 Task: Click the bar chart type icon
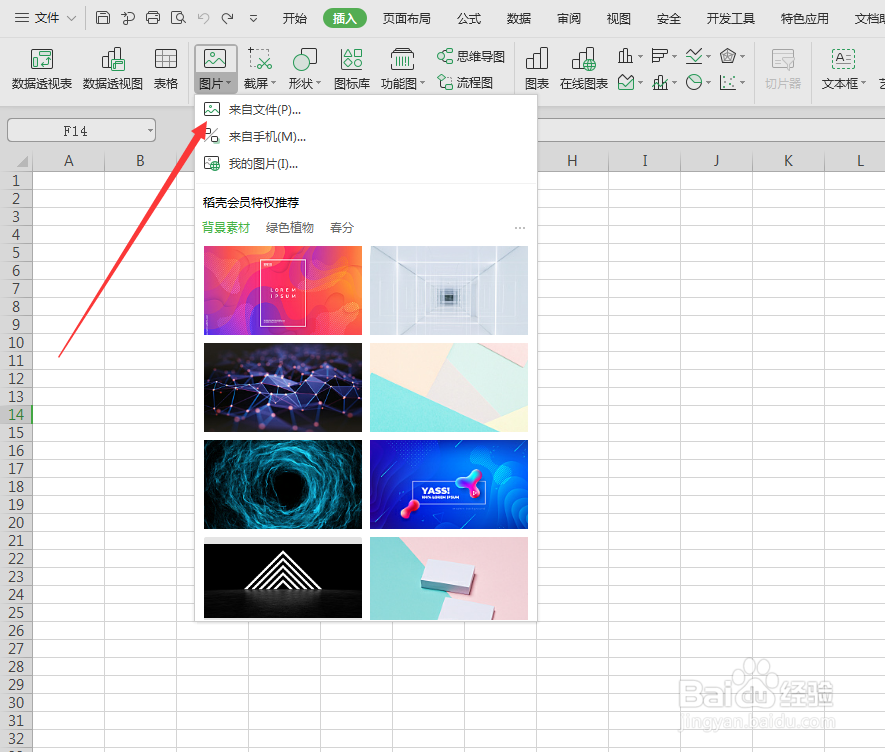(x=659, y=56)
